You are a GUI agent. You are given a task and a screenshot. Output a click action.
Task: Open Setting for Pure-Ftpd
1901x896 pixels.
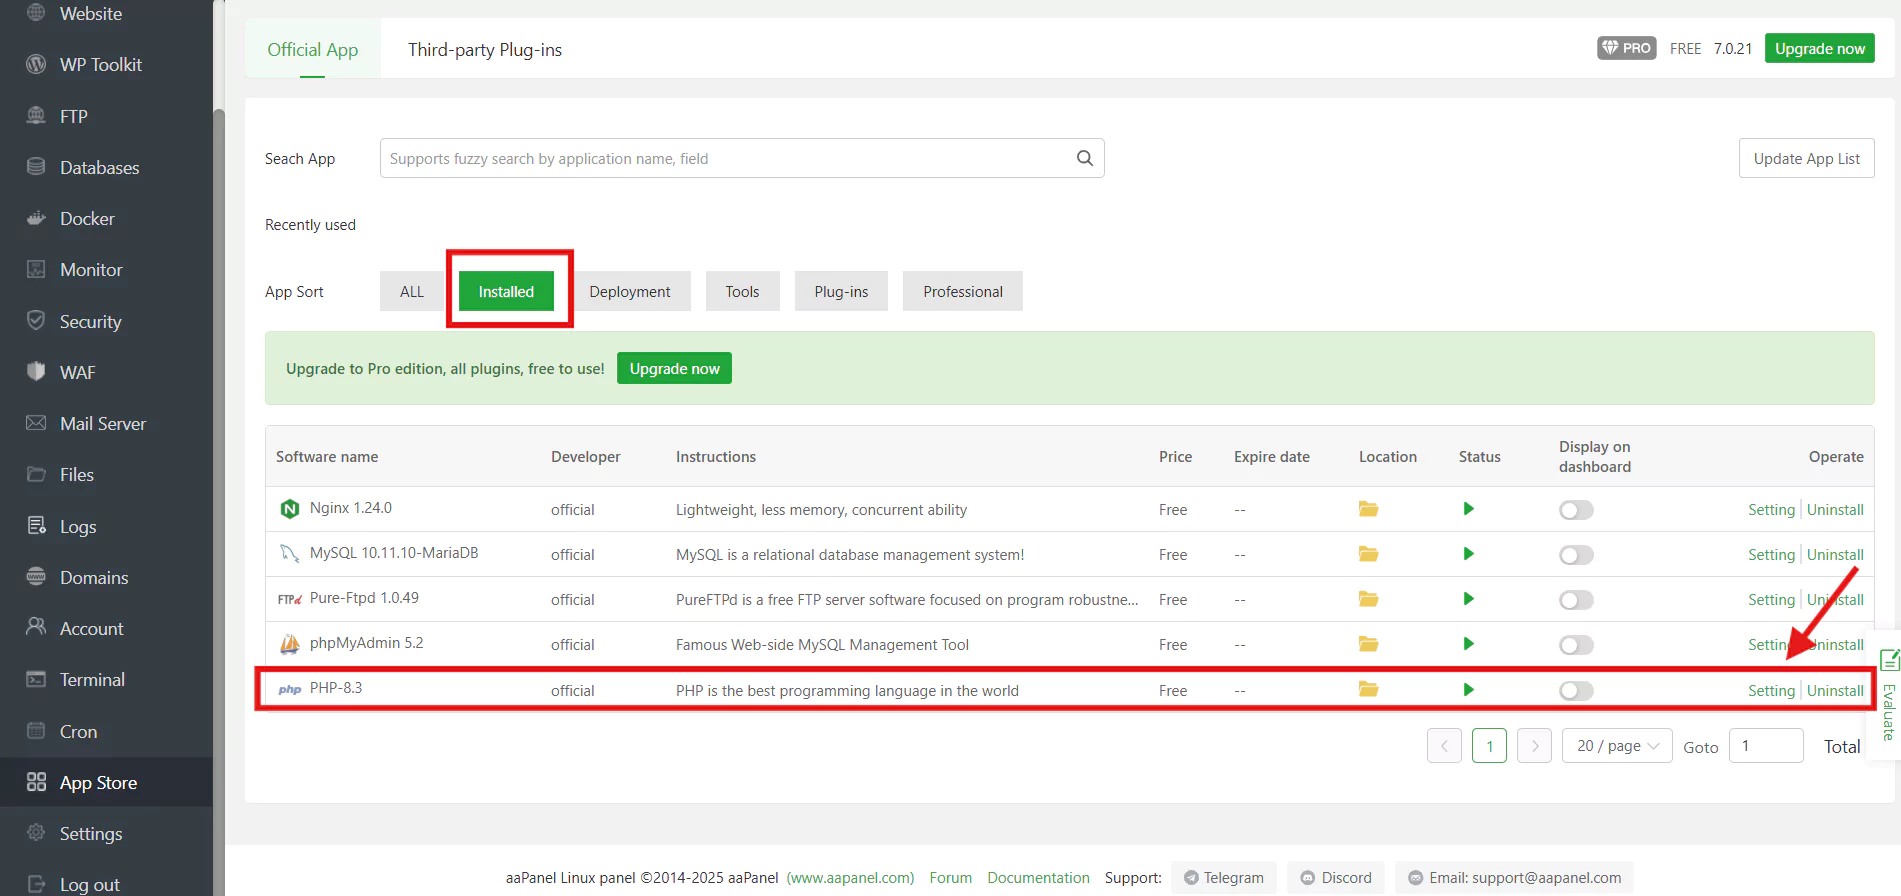(x=1771, y=600)
